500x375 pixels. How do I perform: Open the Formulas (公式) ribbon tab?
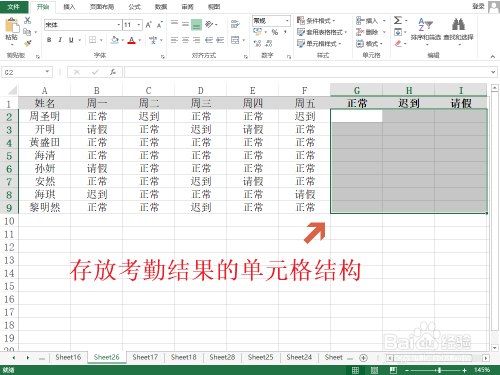(x=135, y=7)
